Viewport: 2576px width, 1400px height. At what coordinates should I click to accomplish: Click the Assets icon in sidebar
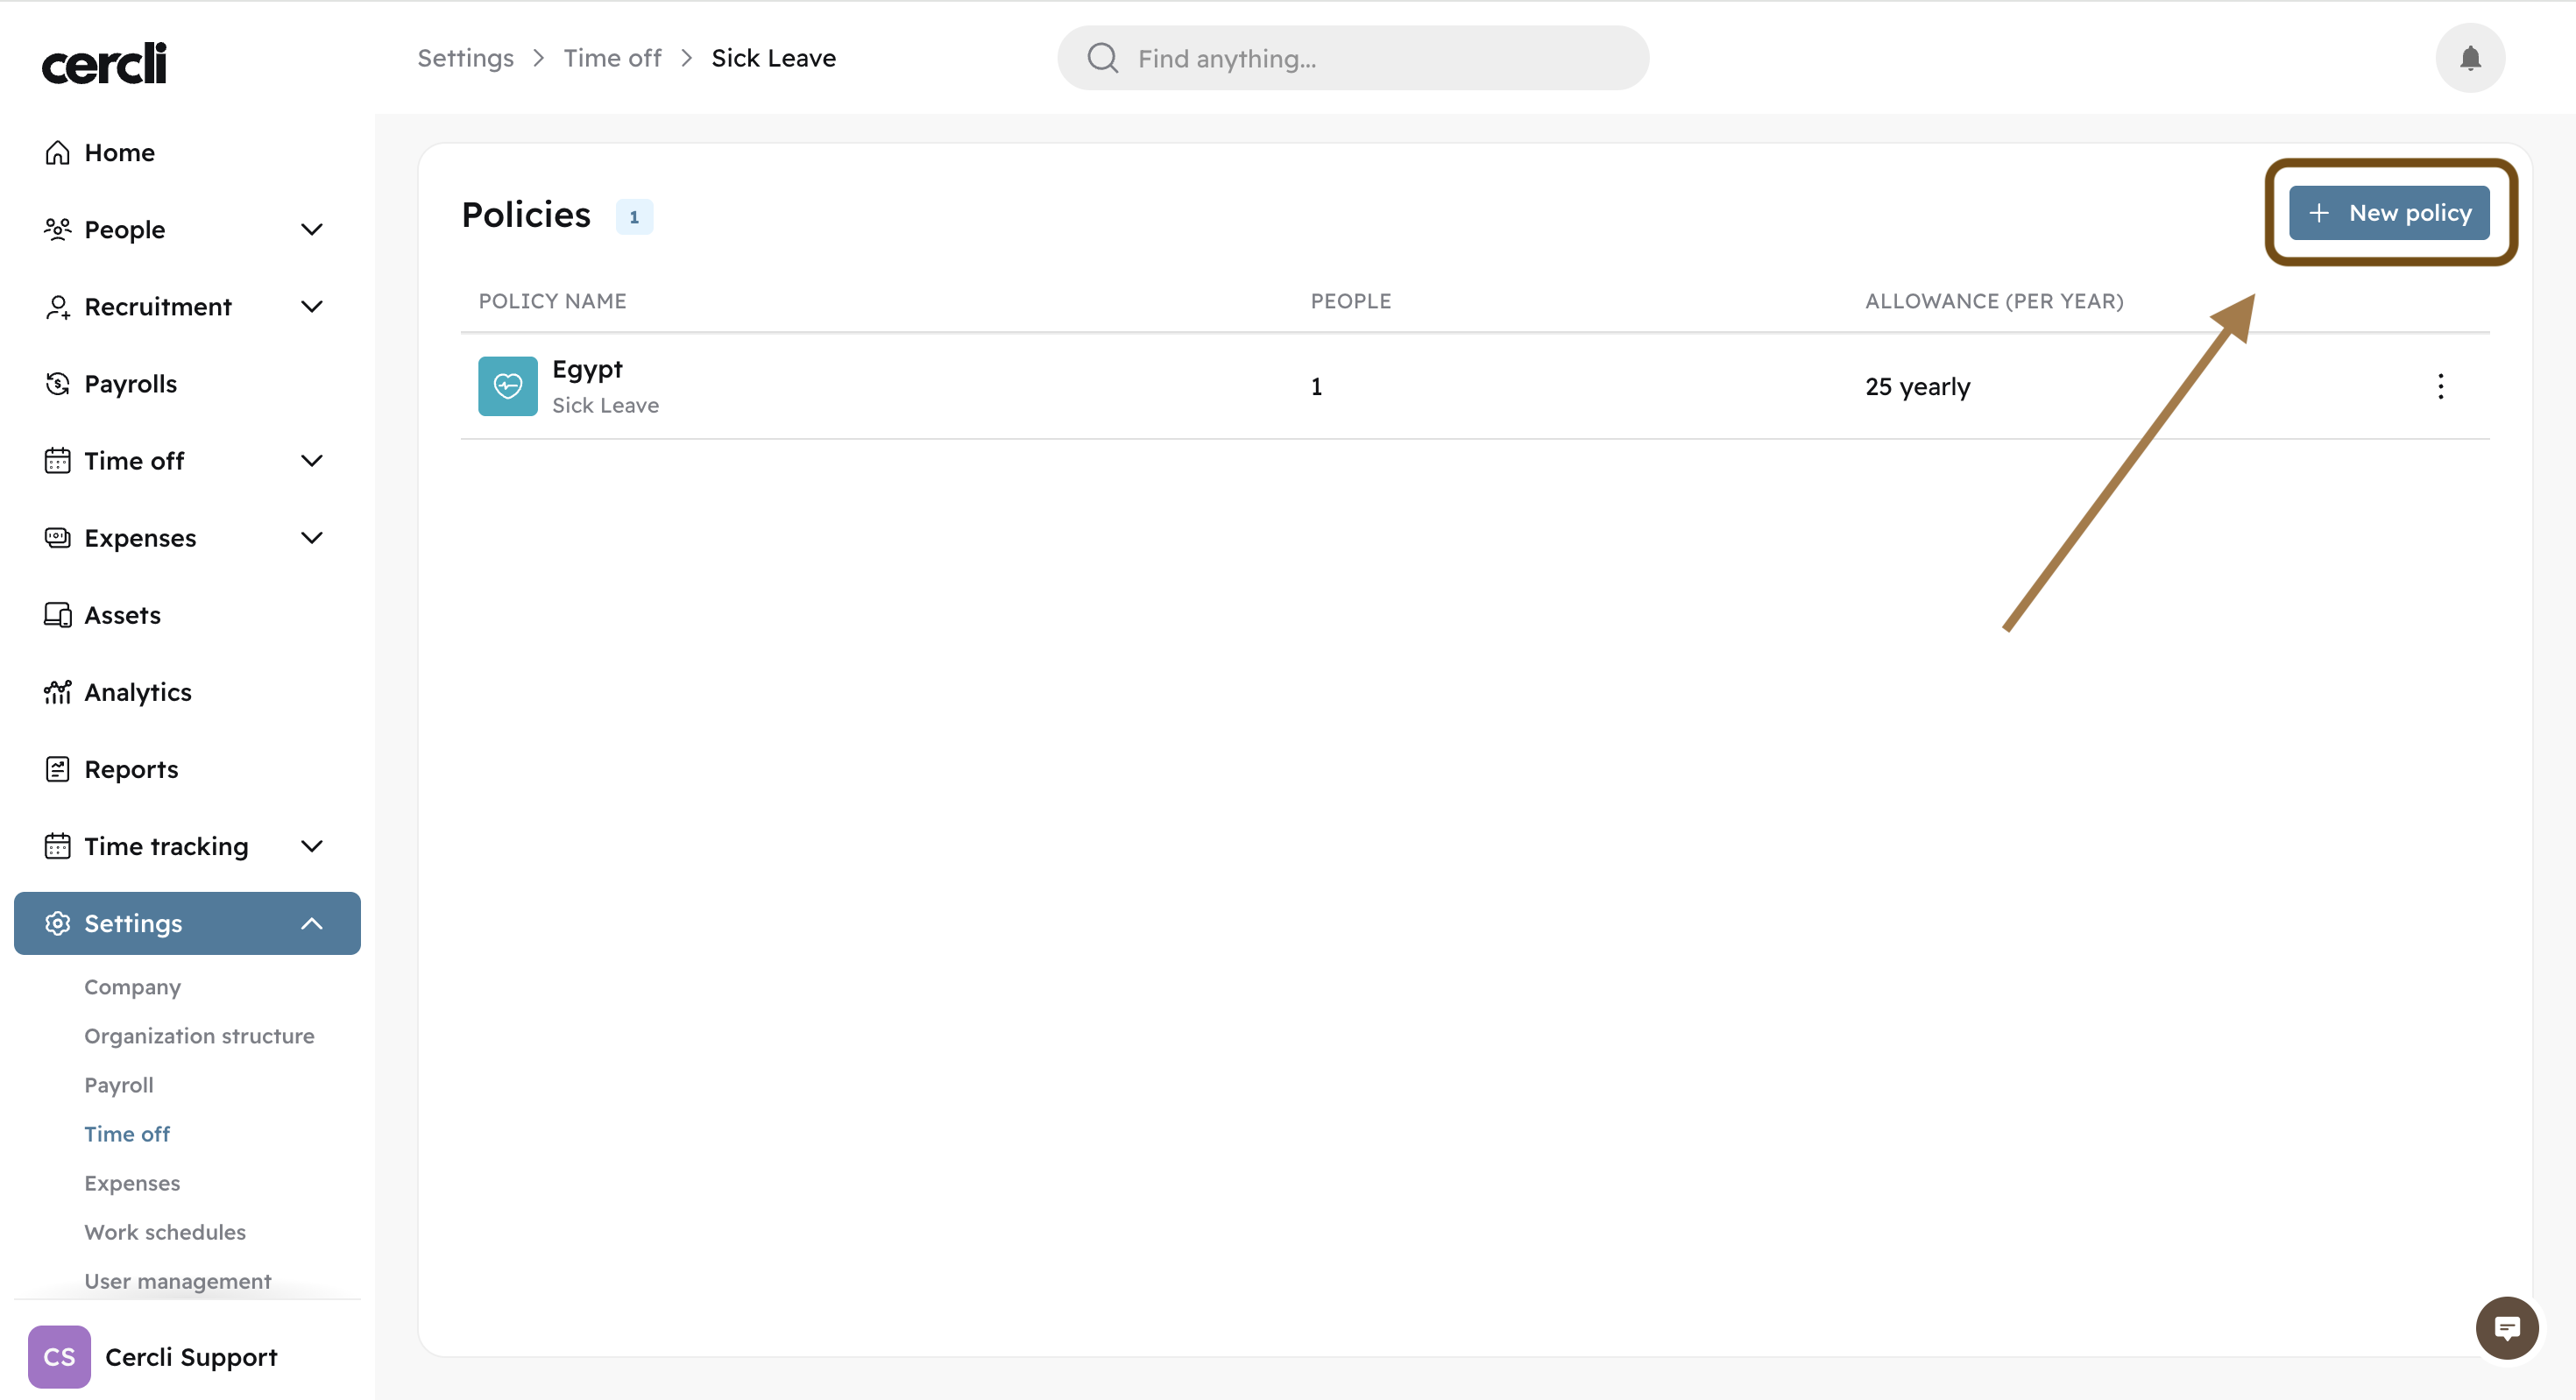[58, 615]
